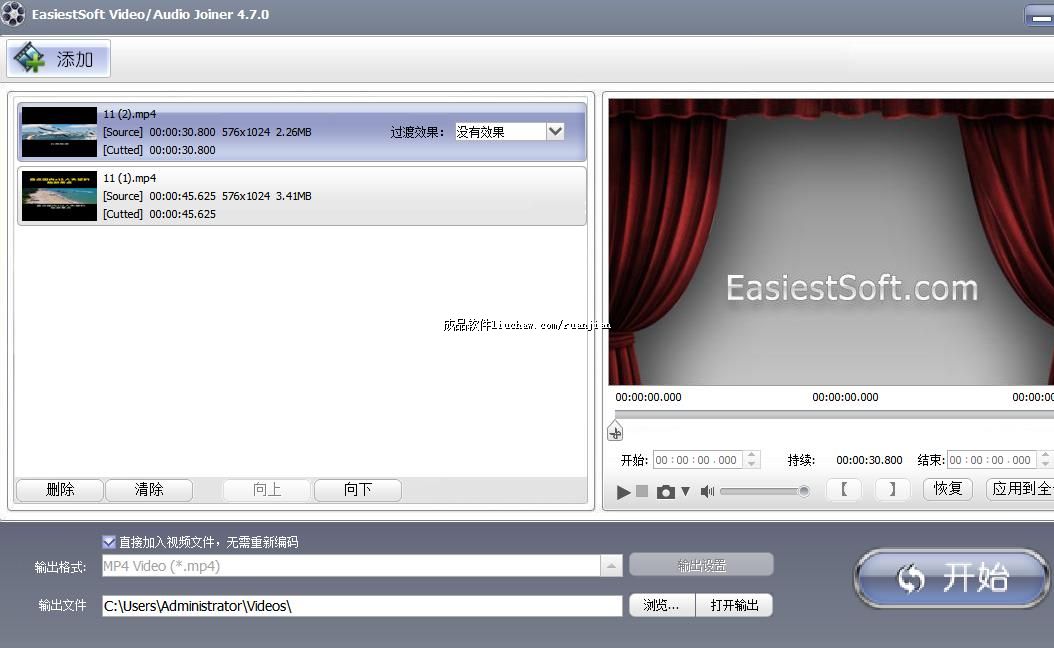Click the 开始 start time stepper arrows

[x=752, y=460]
